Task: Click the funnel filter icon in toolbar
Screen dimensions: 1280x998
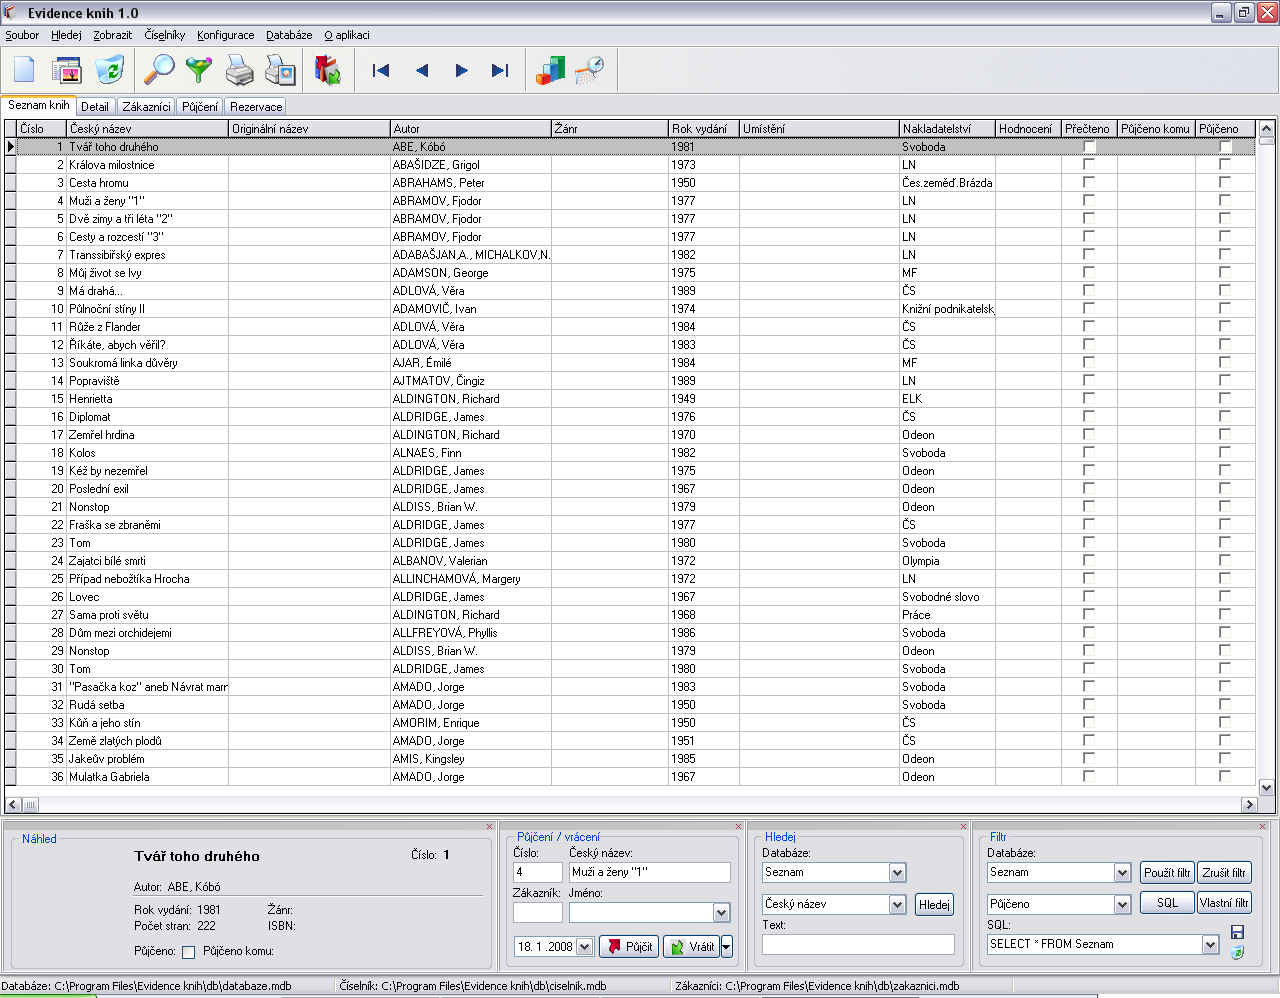Action: point(200,70)
